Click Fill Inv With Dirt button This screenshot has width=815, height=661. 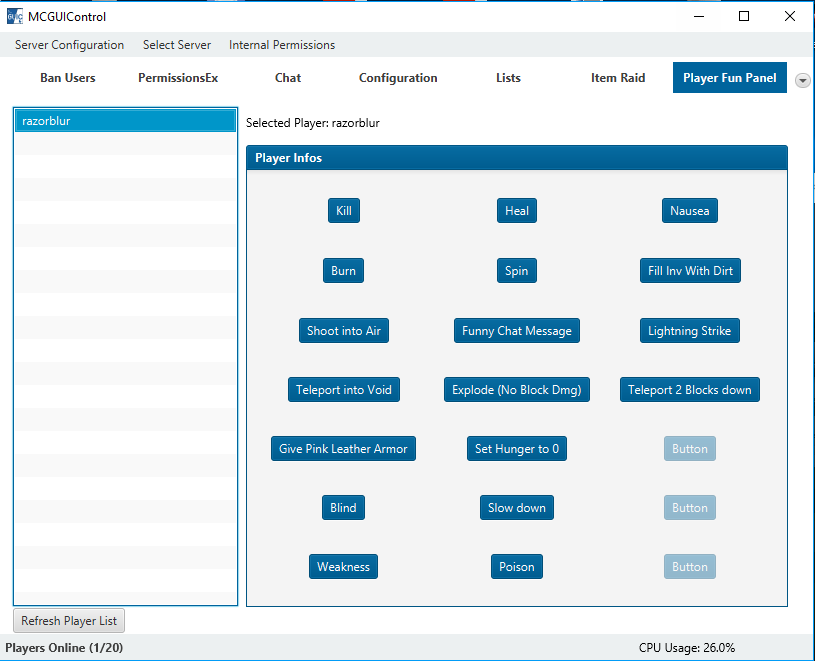pyautogui.click(x=690, y=271)
